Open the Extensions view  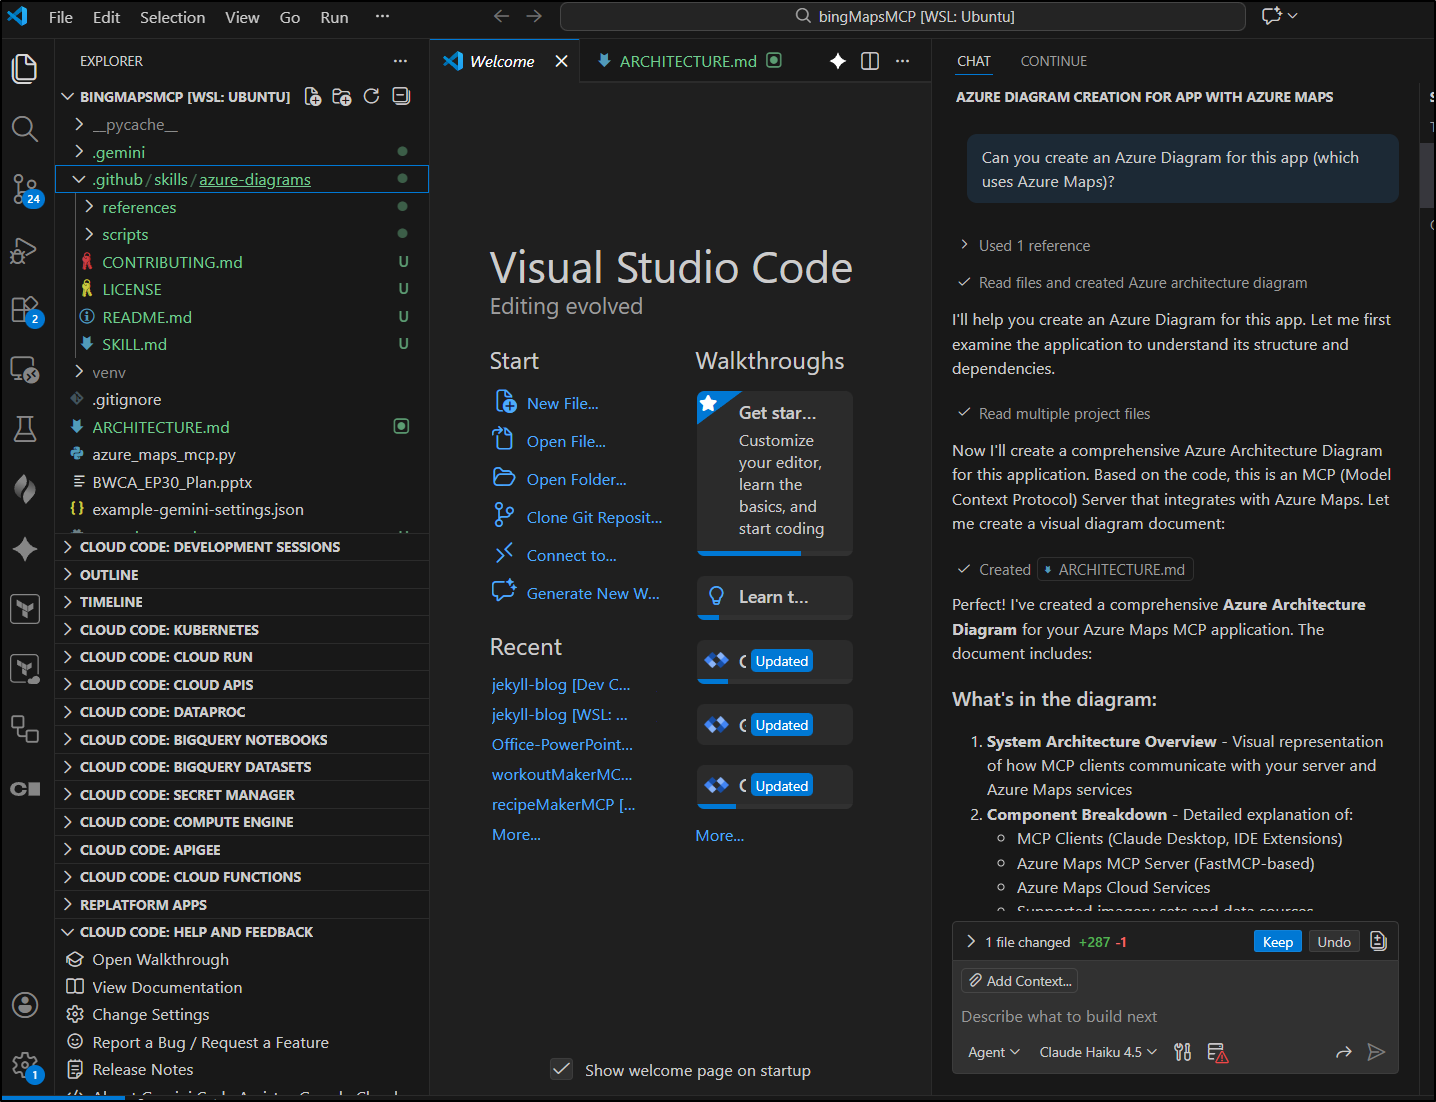(x=25, y=310)
